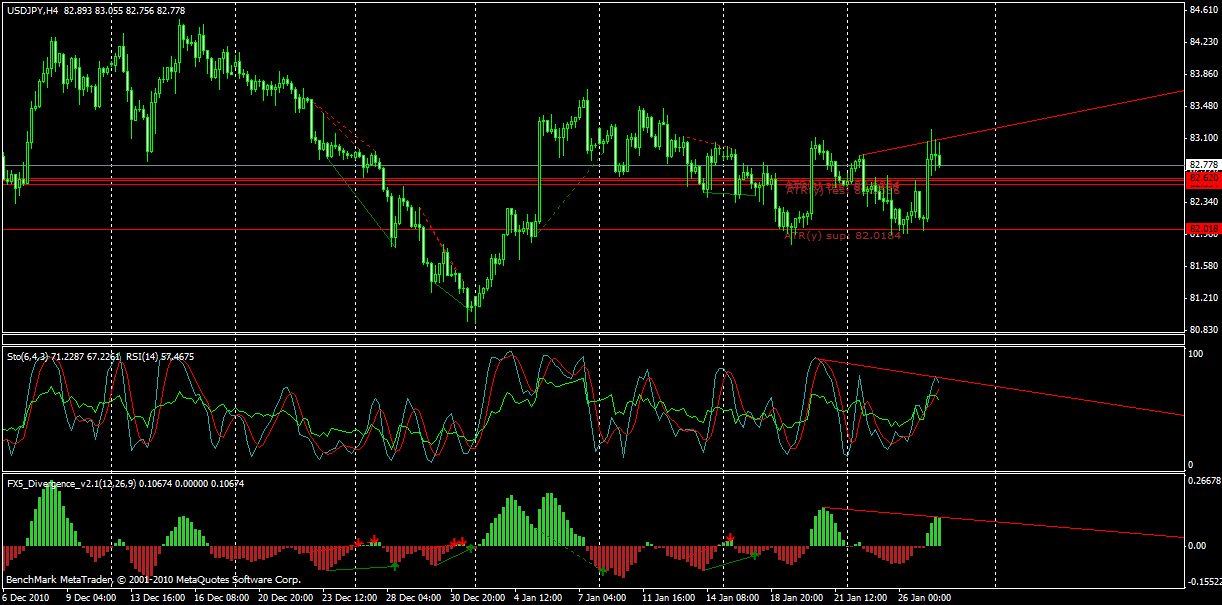Click the '9 Dec 04:00' time label

point(92,597)
